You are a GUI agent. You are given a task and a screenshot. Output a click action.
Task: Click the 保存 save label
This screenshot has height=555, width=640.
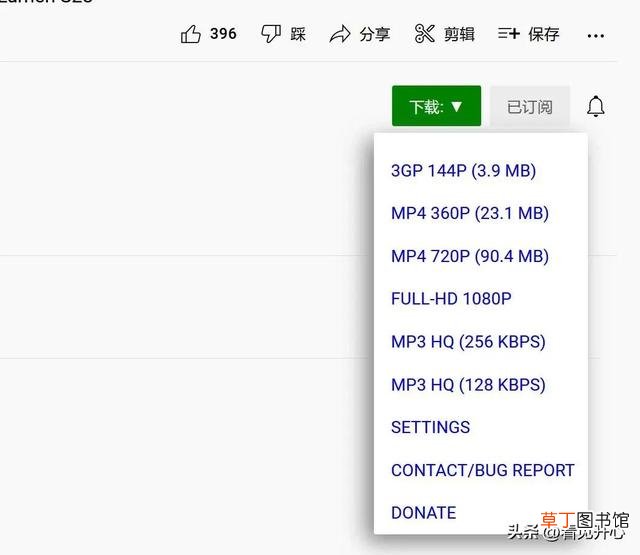point(544,34)
